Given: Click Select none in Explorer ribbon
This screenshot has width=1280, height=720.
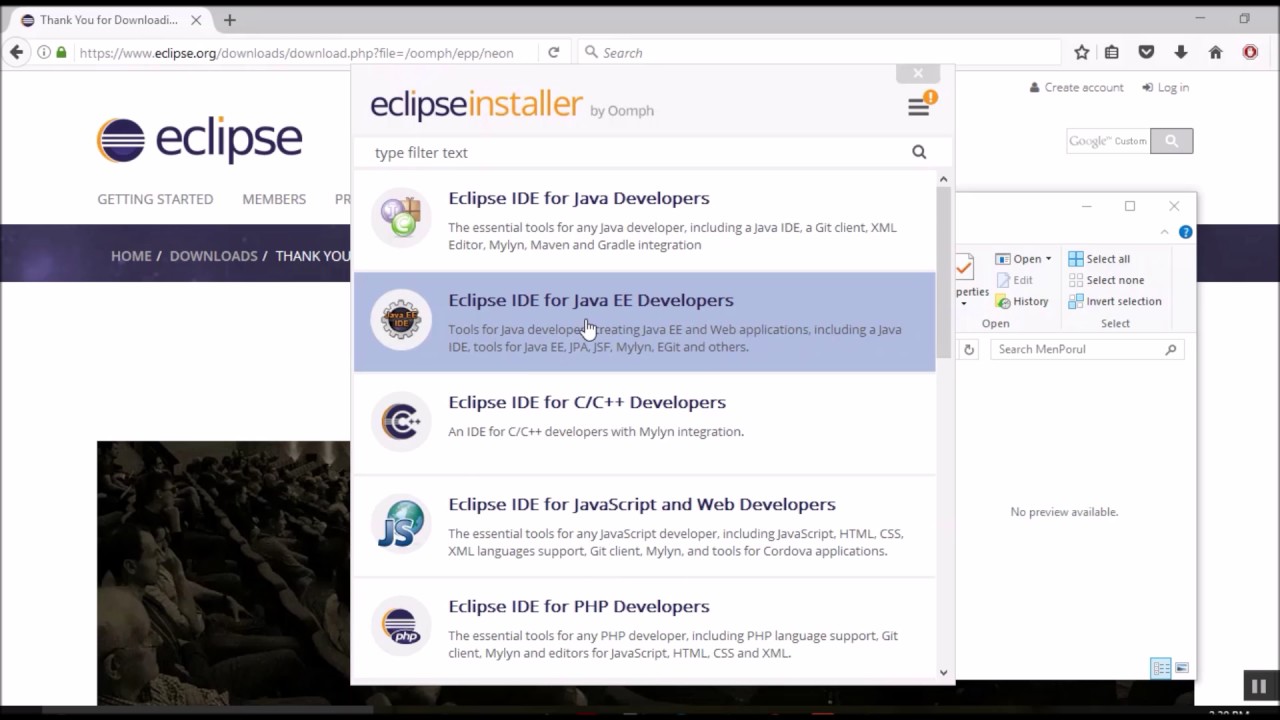Looking at the screenshot, I should tap(1106, 280).
